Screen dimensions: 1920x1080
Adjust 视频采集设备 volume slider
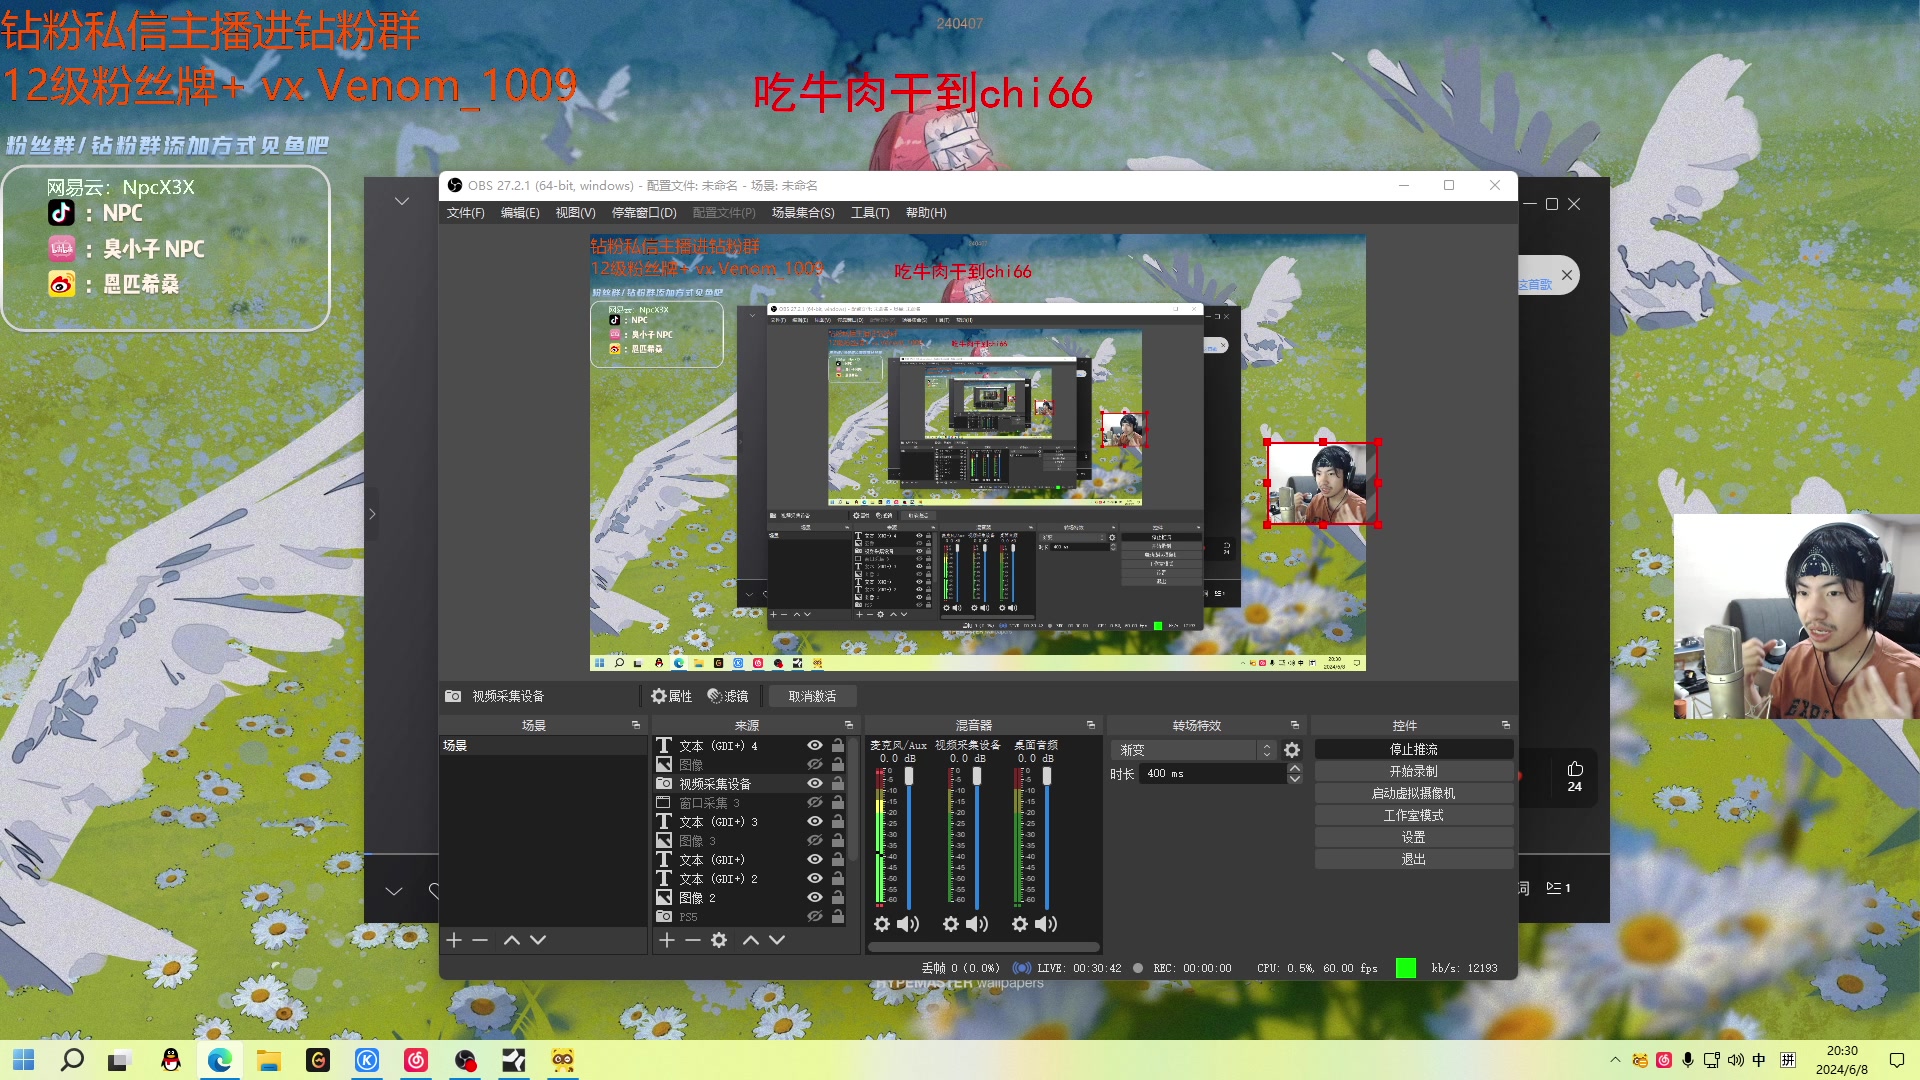[977, 776]
